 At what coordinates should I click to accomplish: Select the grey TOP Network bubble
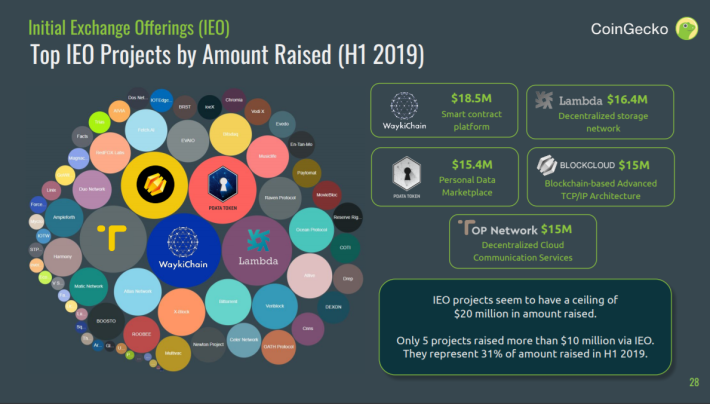(x=113, y=239)
